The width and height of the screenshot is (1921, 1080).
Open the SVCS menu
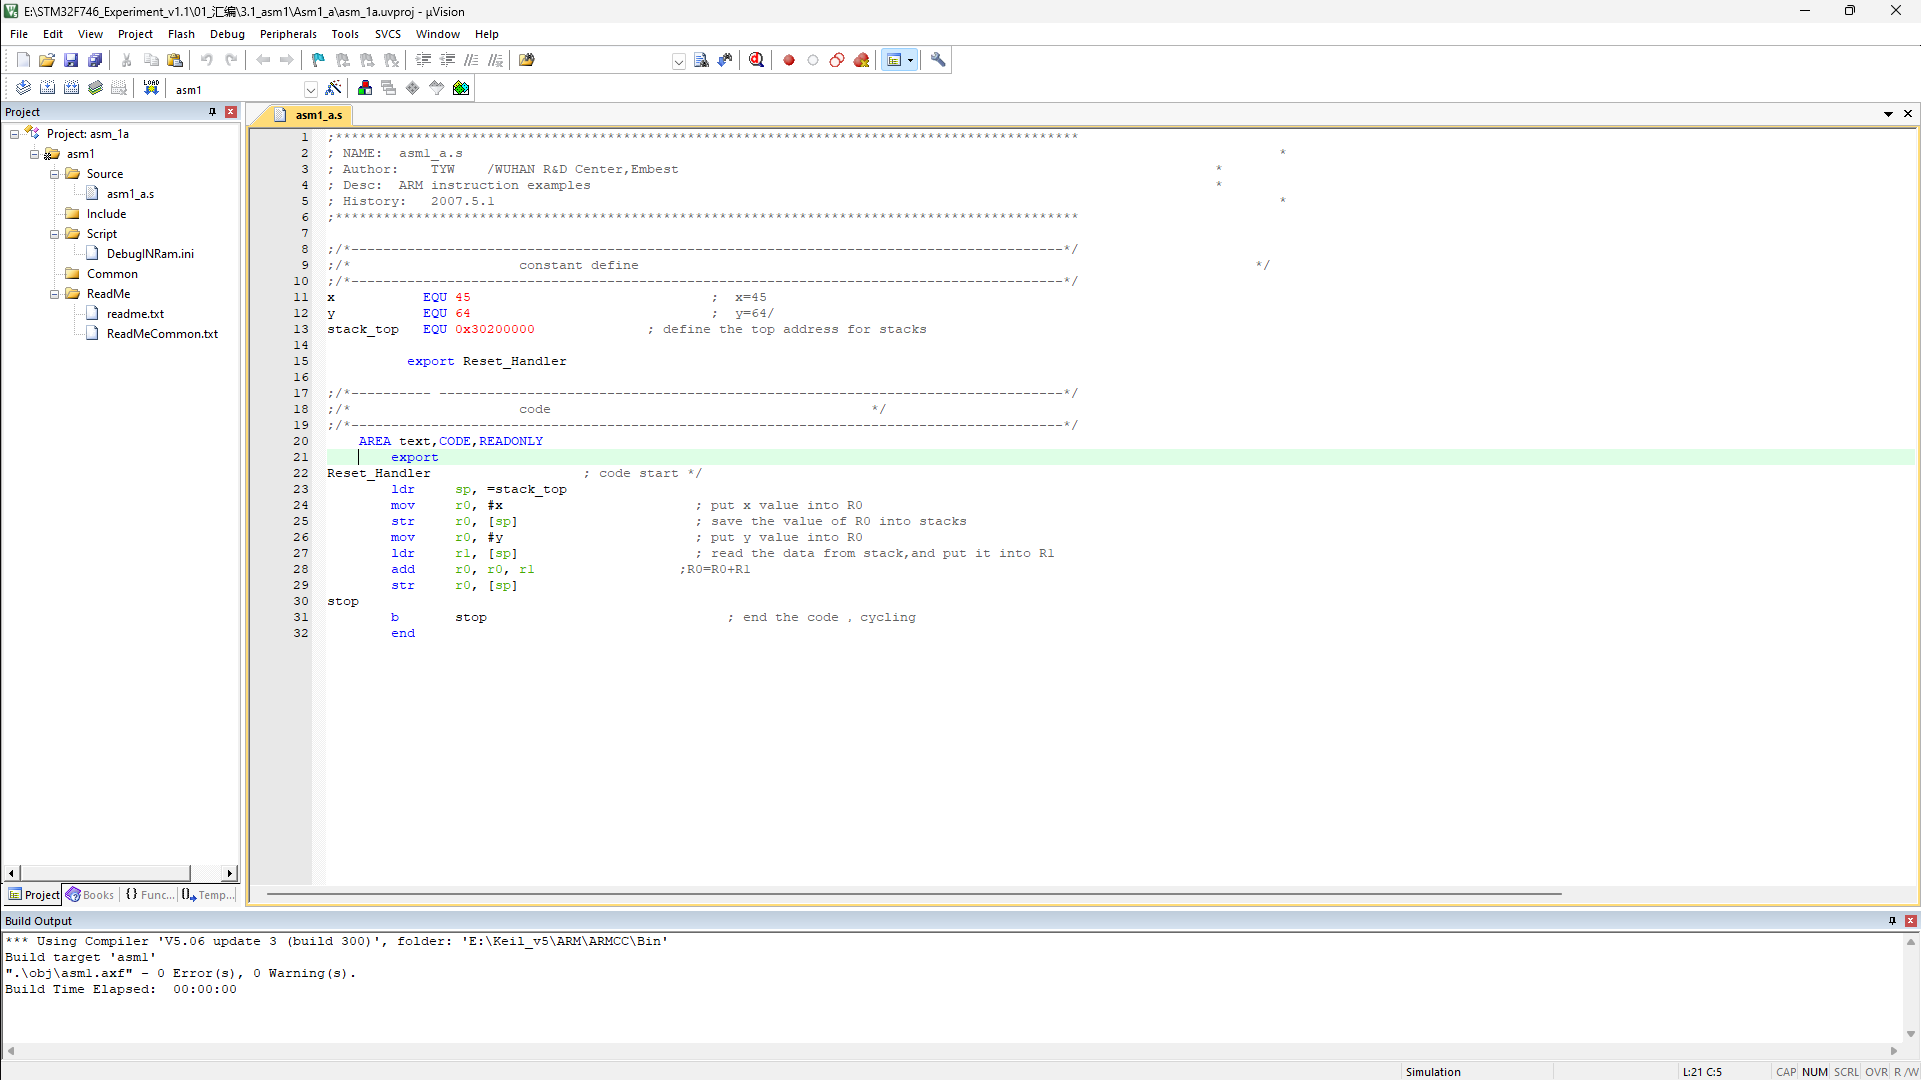click(x=388, y=34)
